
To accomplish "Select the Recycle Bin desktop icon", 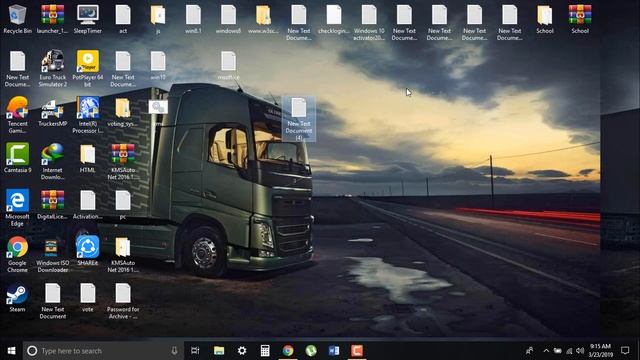I will pyautogui.click(x=17, y=19).
